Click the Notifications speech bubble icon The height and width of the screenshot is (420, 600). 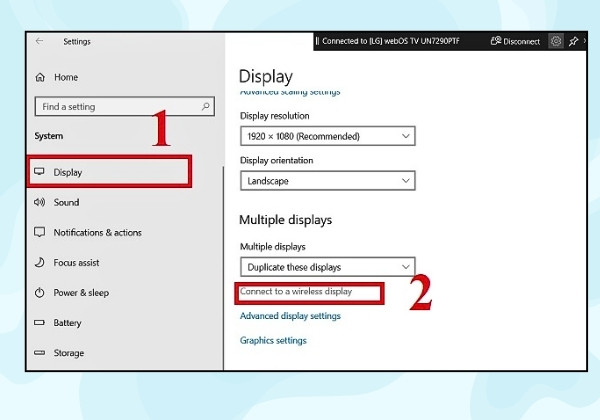point(39,232)
